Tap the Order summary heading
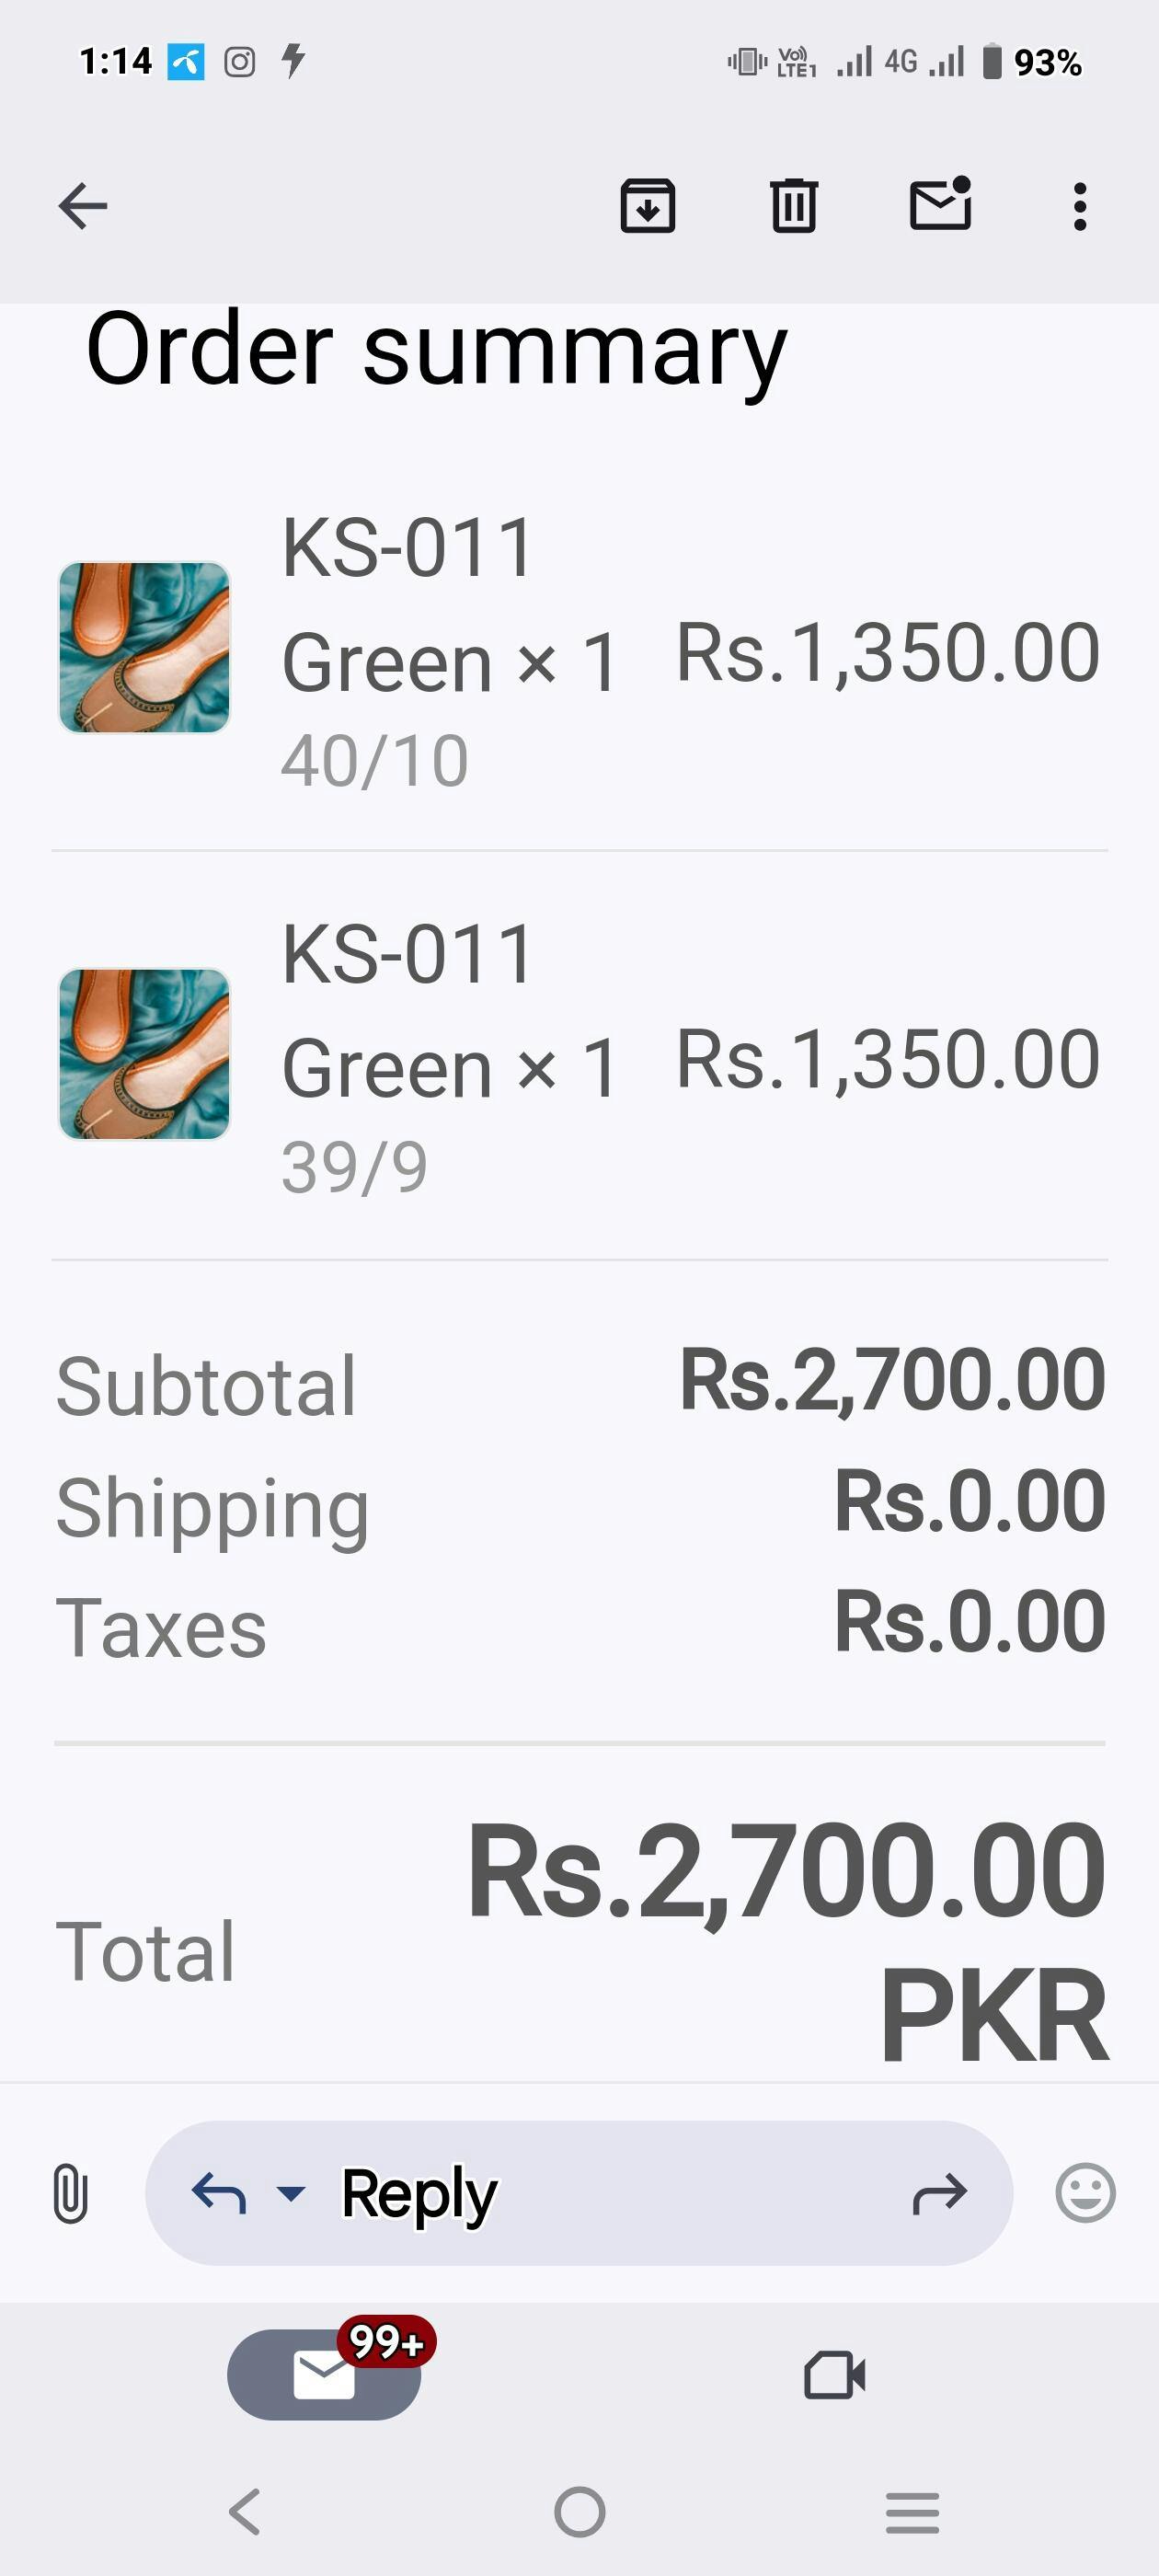Screen dimensions: 1159x2576 pyautogui.click(x=437, y=349)
